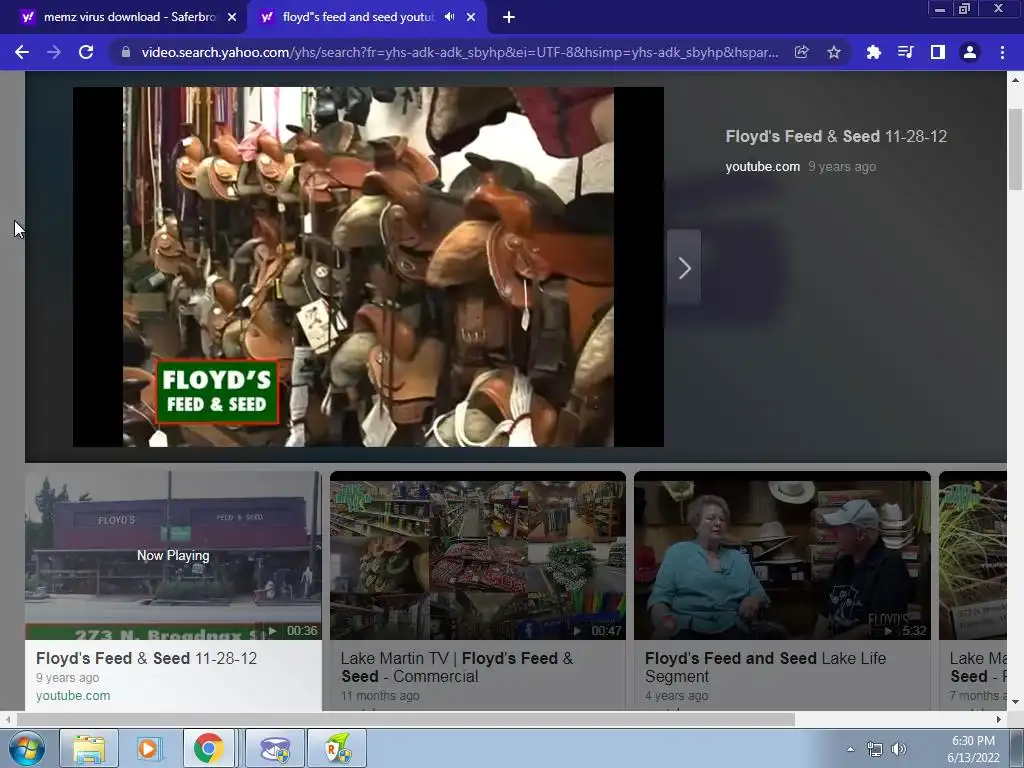Reload the current page

(86, 52)
